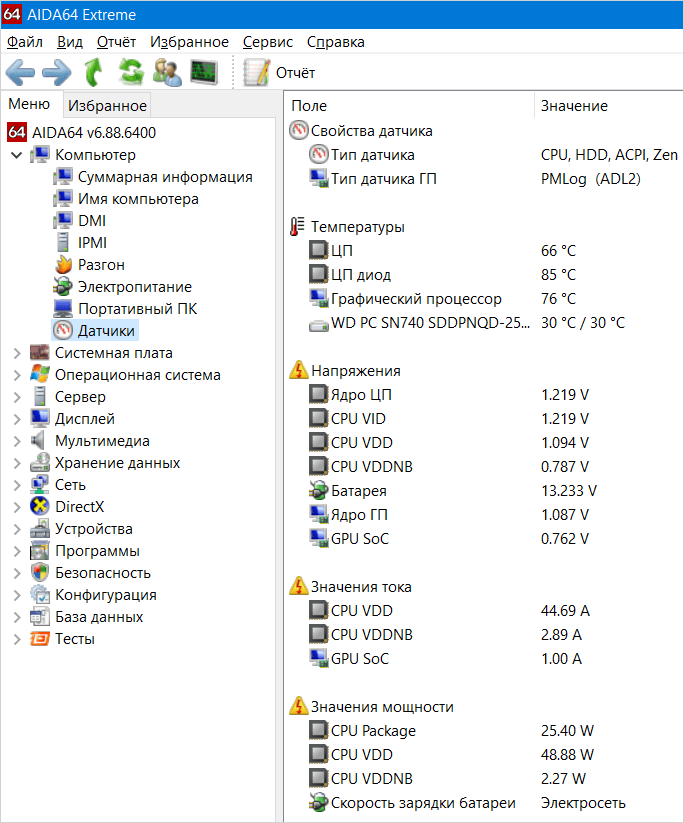The image size is (684, 823).
Task: Select IPMI in the tree
Action: [92, 243]
